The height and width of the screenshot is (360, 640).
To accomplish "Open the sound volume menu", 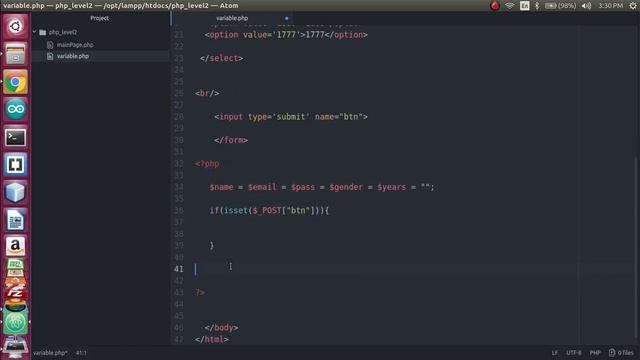I will (x=586, y=6).
